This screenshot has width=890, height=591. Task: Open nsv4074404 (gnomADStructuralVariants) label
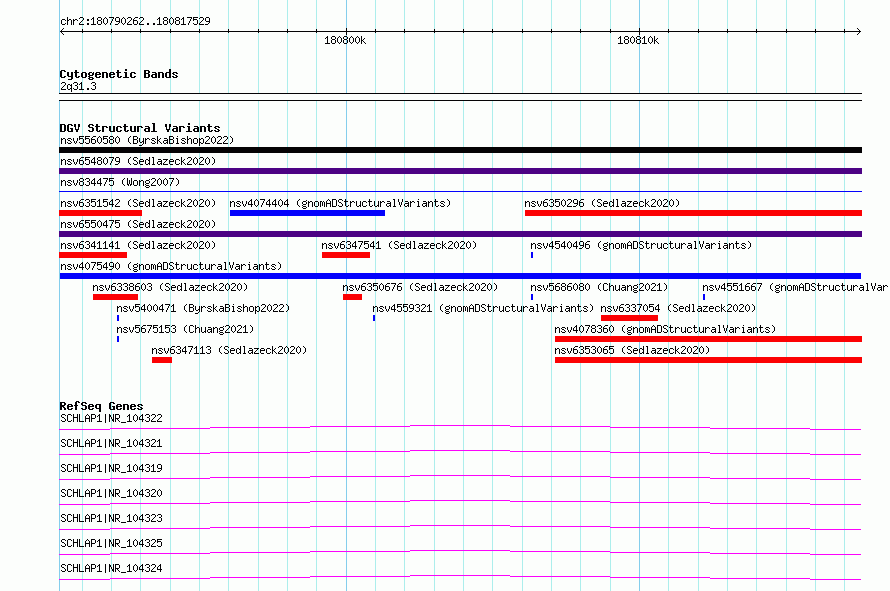click(x=340, y=203)
